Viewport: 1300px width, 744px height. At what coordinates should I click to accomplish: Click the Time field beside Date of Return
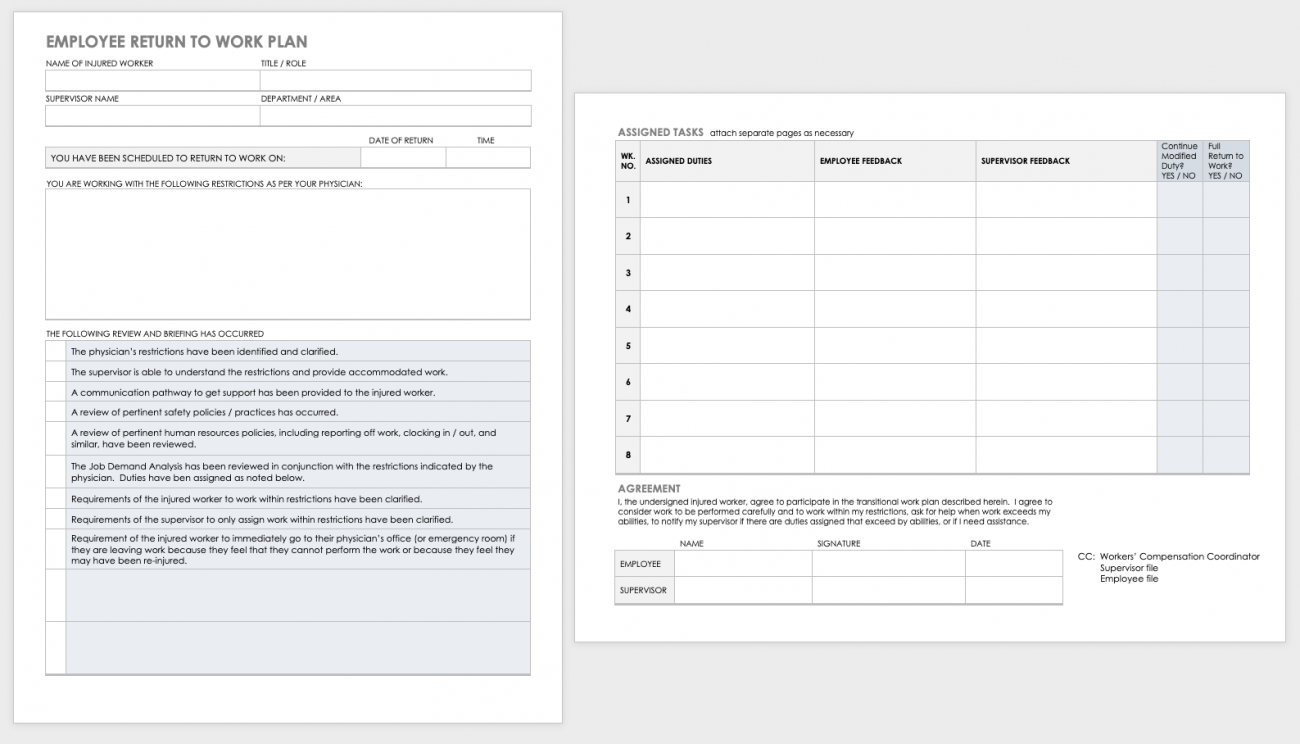click(x=487, y=157)
